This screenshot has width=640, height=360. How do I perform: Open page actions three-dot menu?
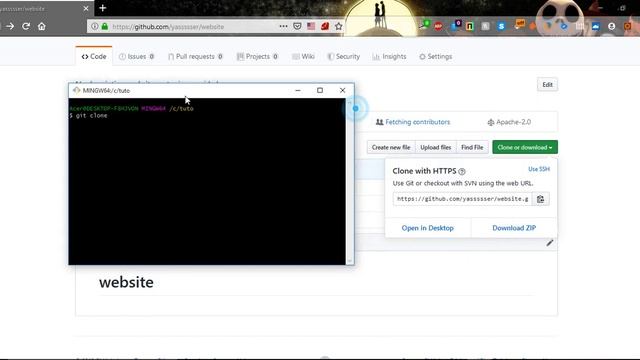tap(283, 27)
